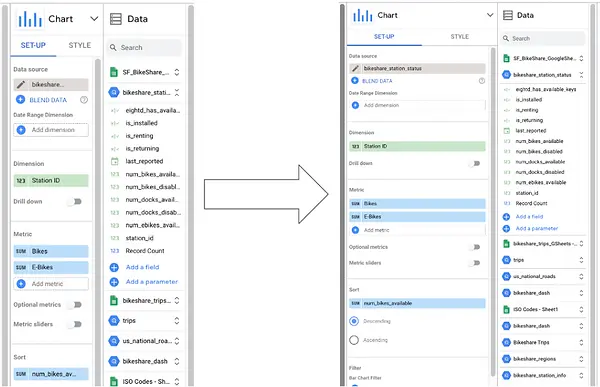Click the pencil edit icon beside bikeshare_station_status
This screenshot has width=600, height=387.
(355, 69)
